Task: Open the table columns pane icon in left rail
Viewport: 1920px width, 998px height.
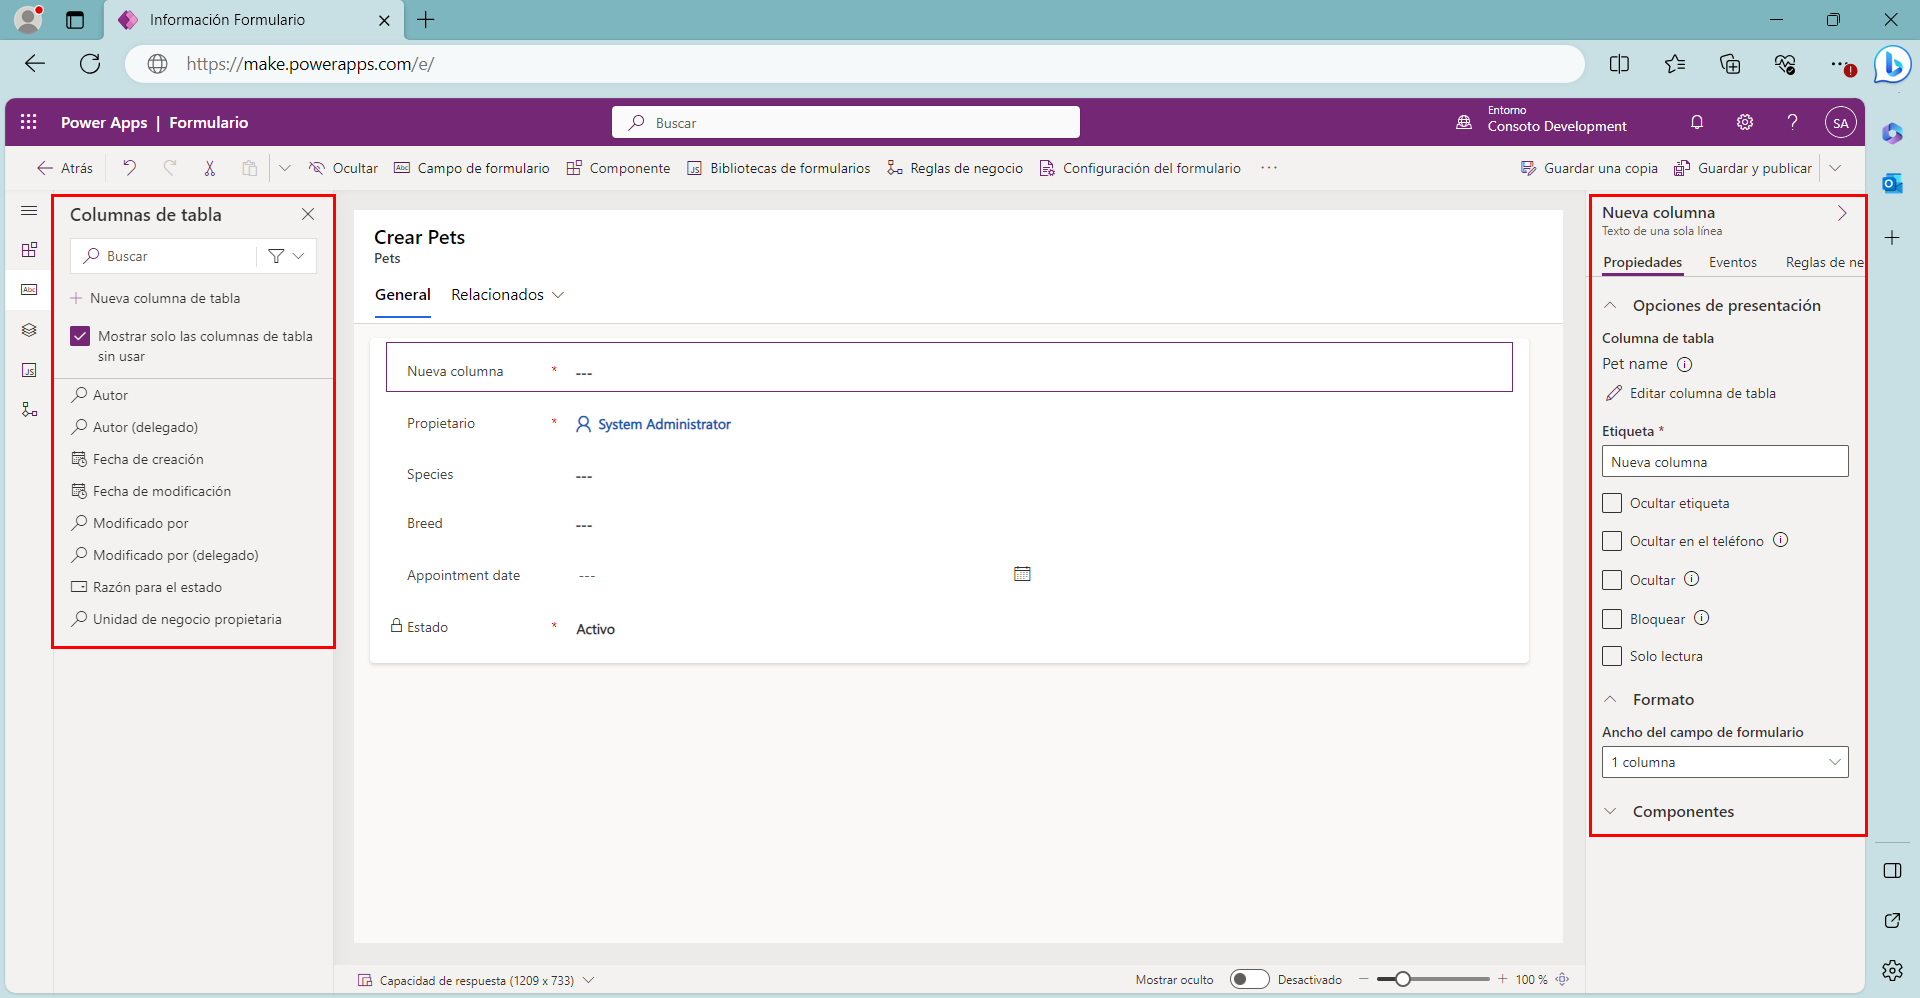Action: pyautogui.click(x=29, y=290)
